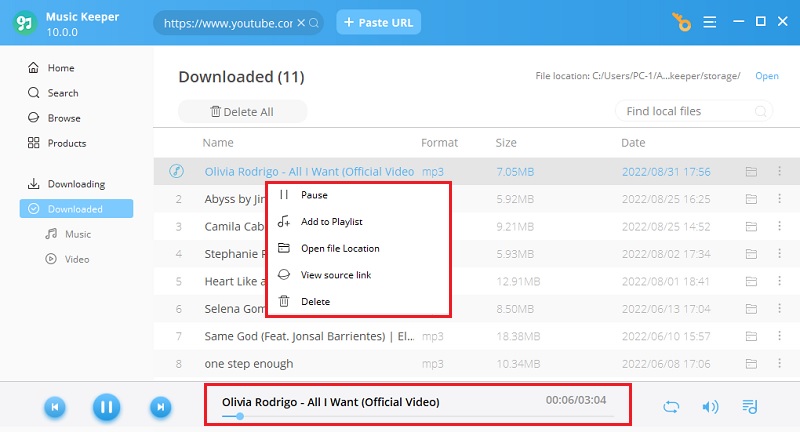Skip to the previous track
The image size is (800, 432).
pyautogui.click(x=55, y=407)
